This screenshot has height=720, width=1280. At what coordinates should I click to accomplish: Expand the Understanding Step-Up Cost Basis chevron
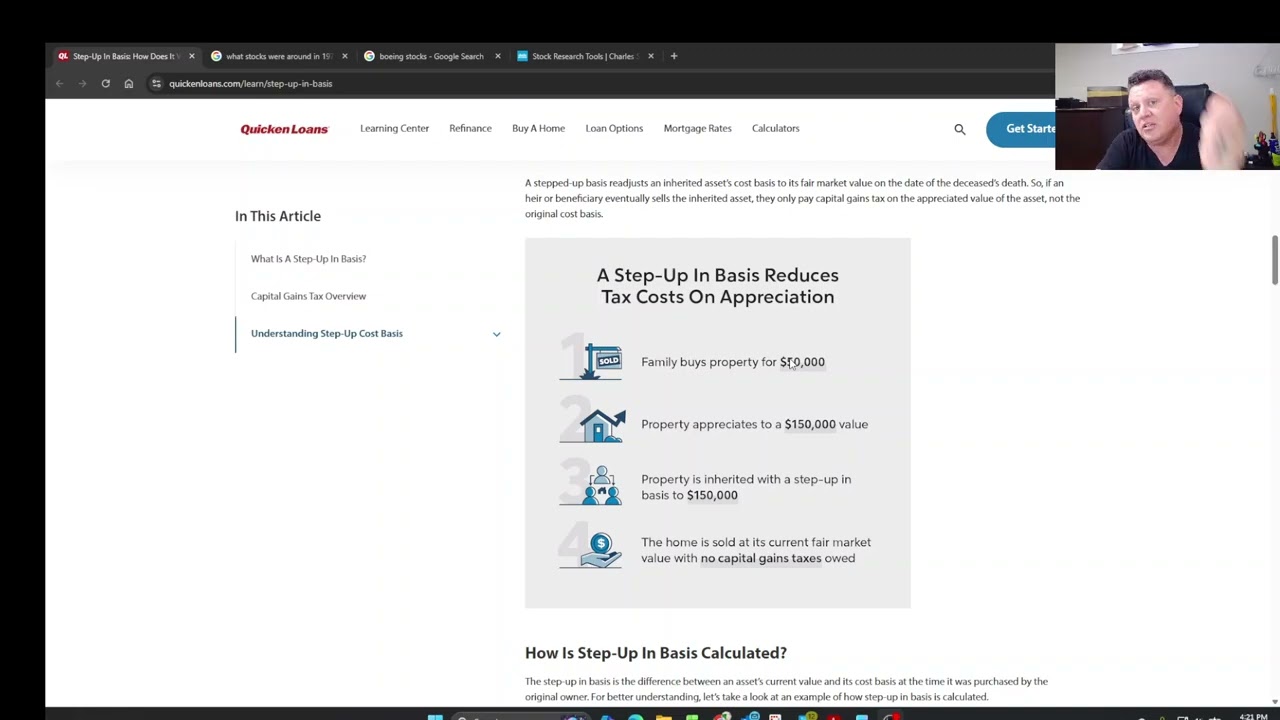point(496,334)
